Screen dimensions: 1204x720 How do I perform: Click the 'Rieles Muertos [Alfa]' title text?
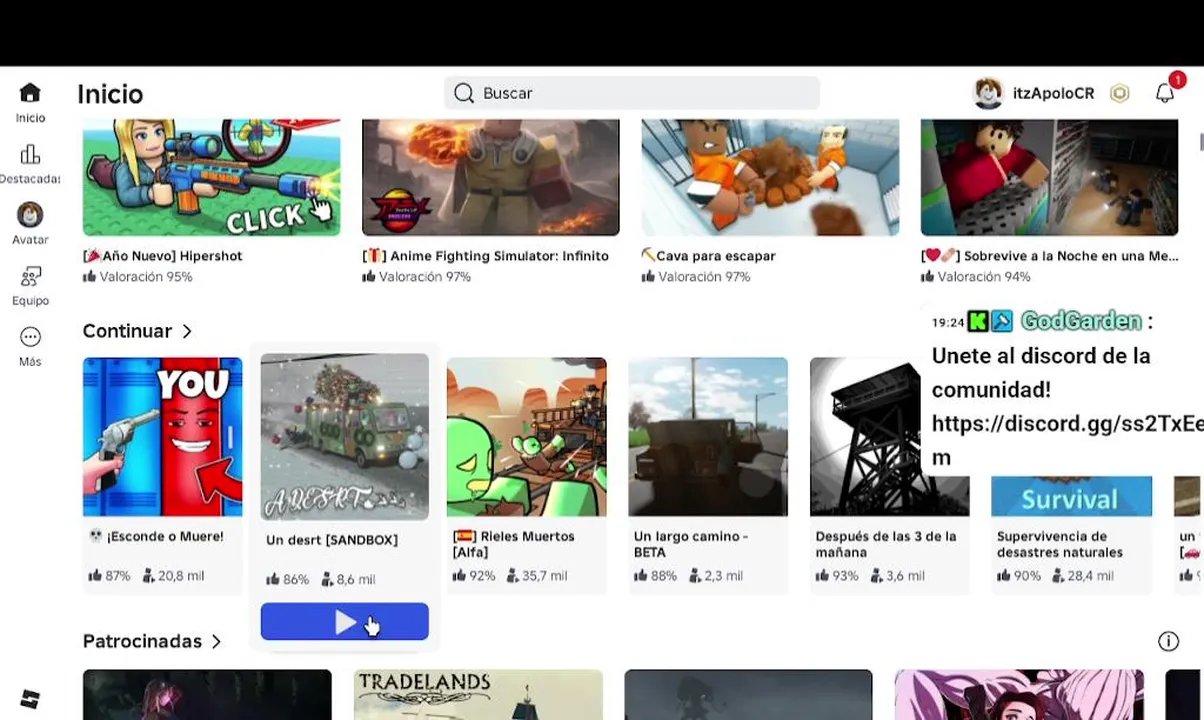click(514, 544)
